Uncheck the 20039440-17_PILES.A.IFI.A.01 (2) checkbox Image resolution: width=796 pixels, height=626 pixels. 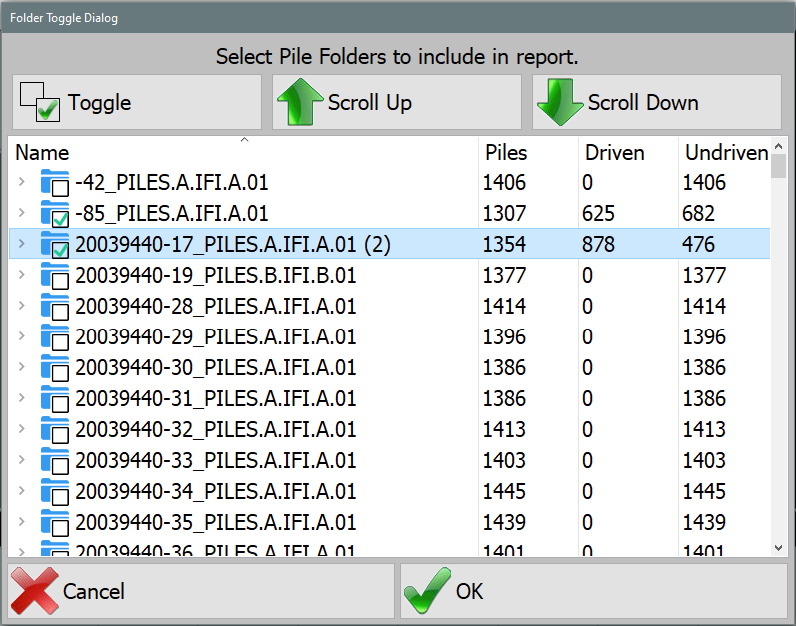pos(60,250)
